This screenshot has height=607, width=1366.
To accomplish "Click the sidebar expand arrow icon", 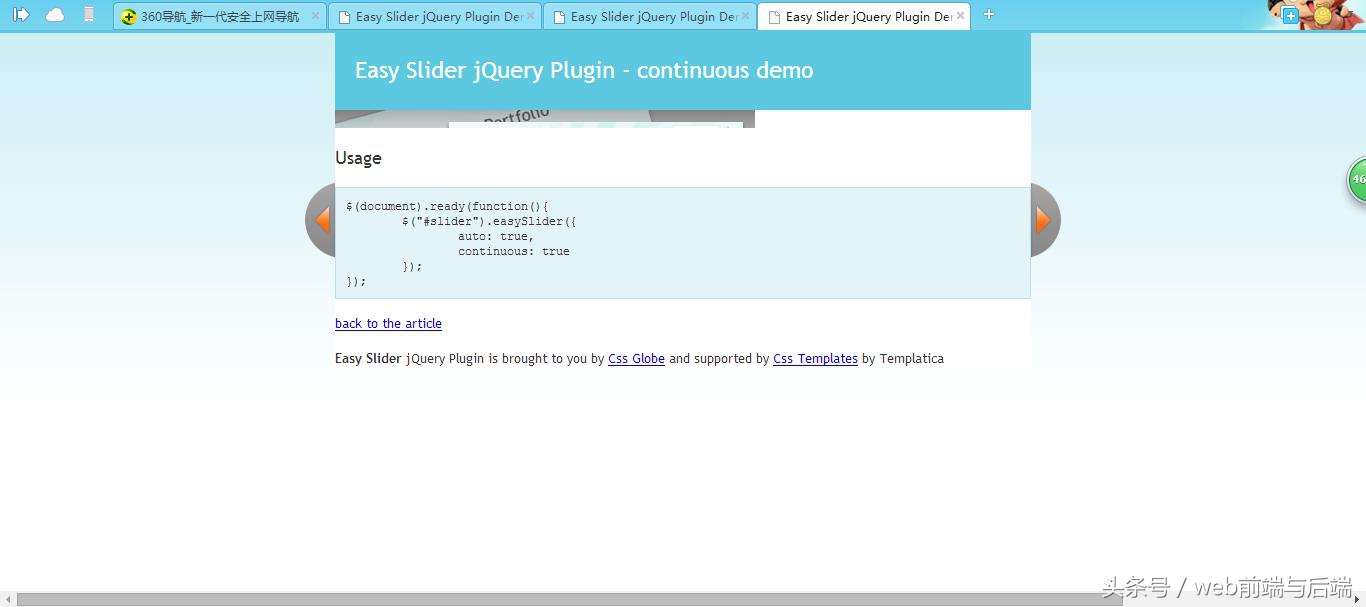I will coord(21,15).
